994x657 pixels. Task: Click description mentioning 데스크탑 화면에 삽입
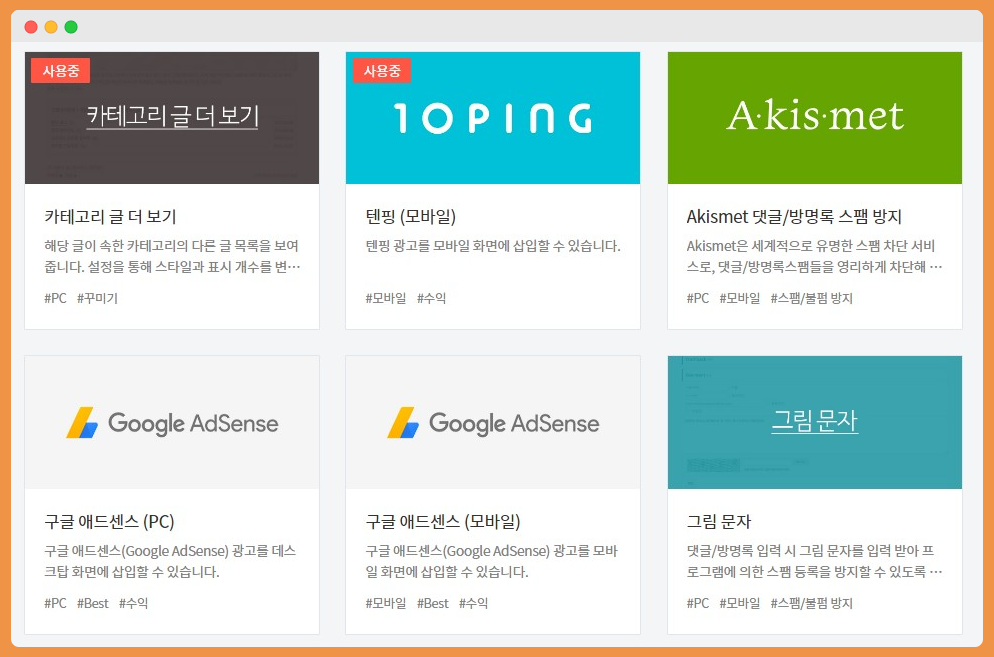tap(170, 561)
